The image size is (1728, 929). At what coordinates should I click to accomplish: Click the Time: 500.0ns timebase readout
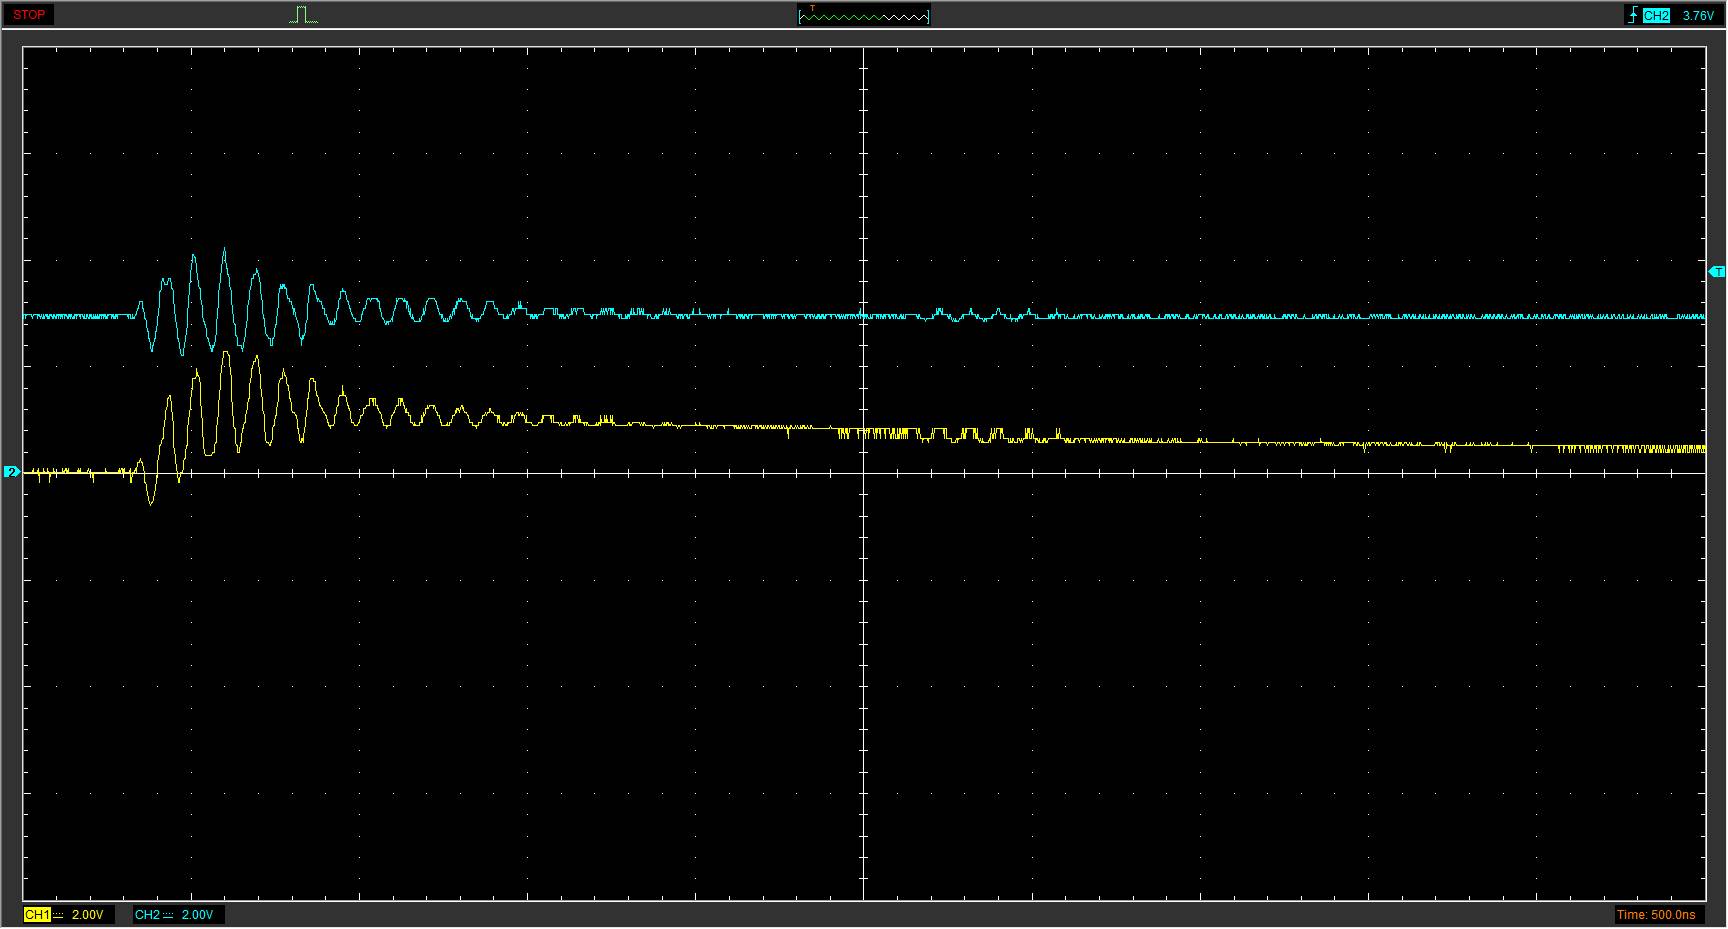coord(1655,915)
